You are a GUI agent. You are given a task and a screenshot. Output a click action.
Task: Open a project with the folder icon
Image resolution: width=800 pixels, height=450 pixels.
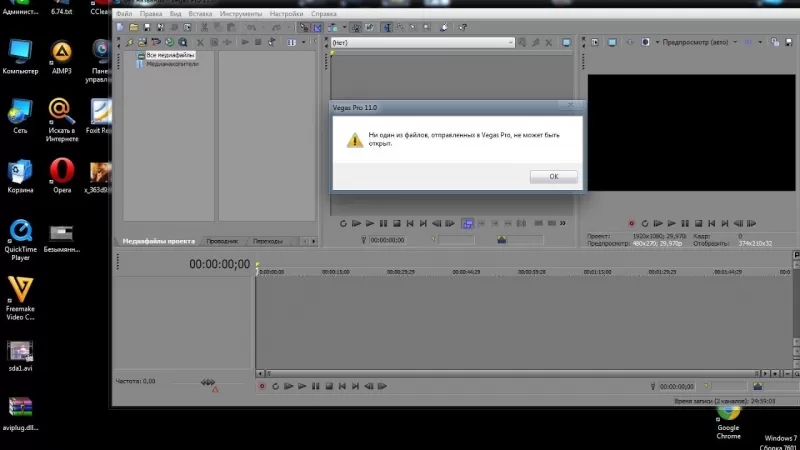[134, 27]
